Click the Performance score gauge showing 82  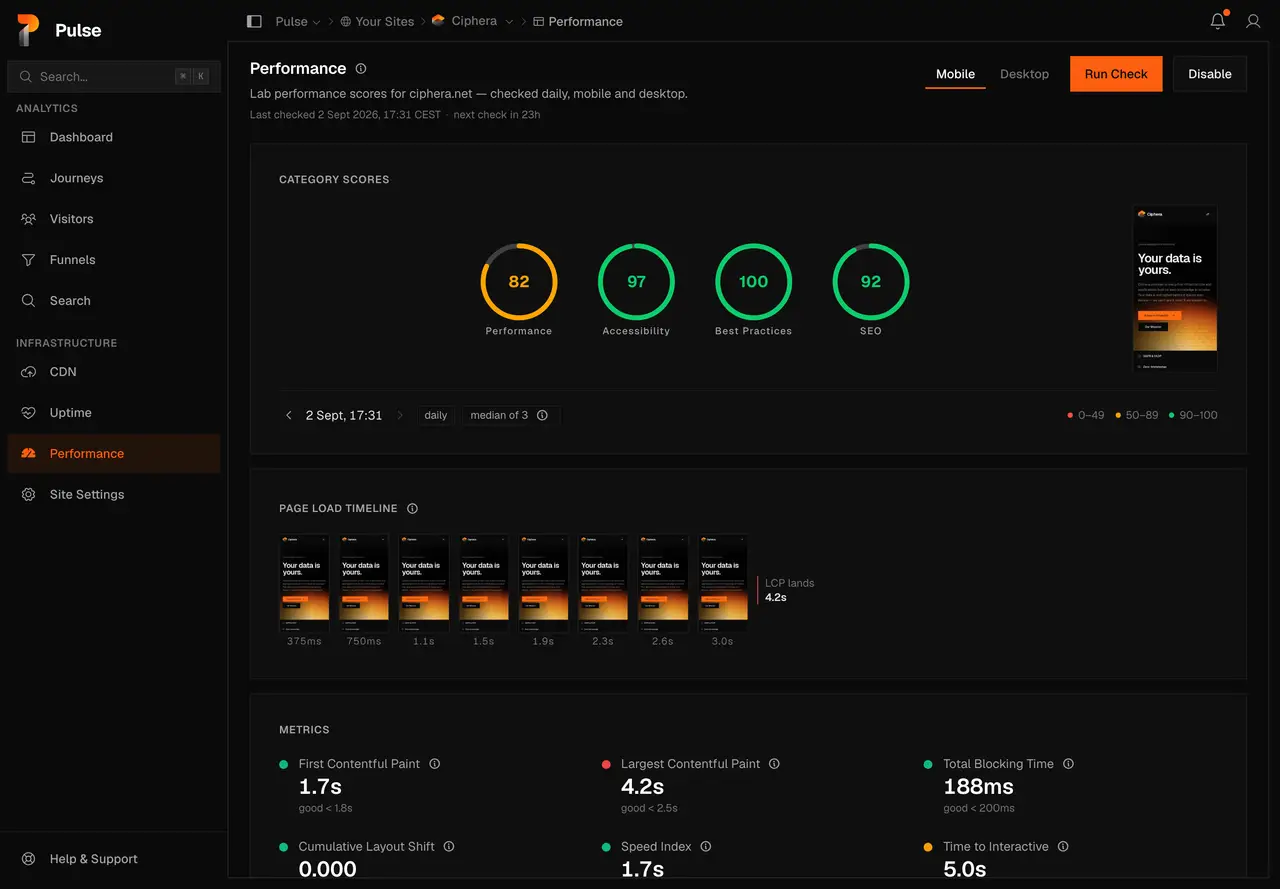519,282
